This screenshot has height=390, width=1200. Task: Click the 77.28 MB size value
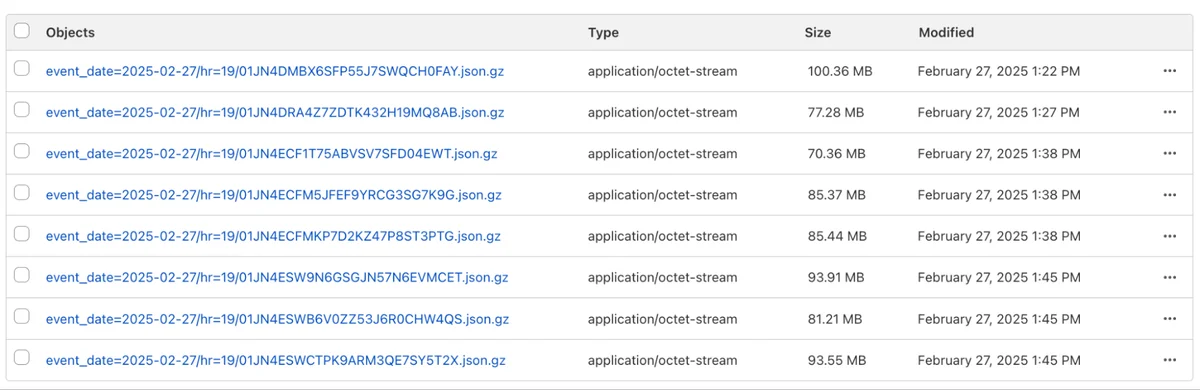836,113
